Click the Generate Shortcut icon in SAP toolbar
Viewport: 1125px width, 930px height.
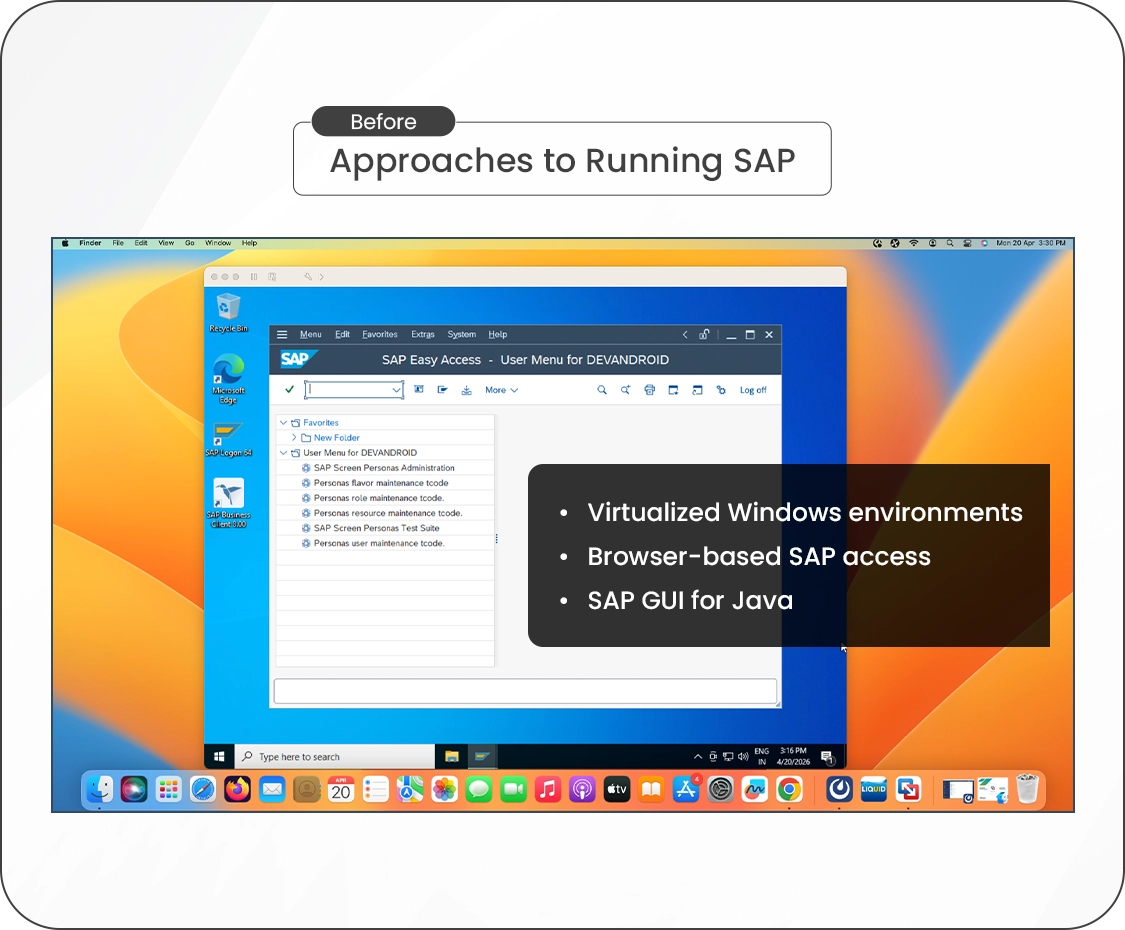(x=697, y=390)
